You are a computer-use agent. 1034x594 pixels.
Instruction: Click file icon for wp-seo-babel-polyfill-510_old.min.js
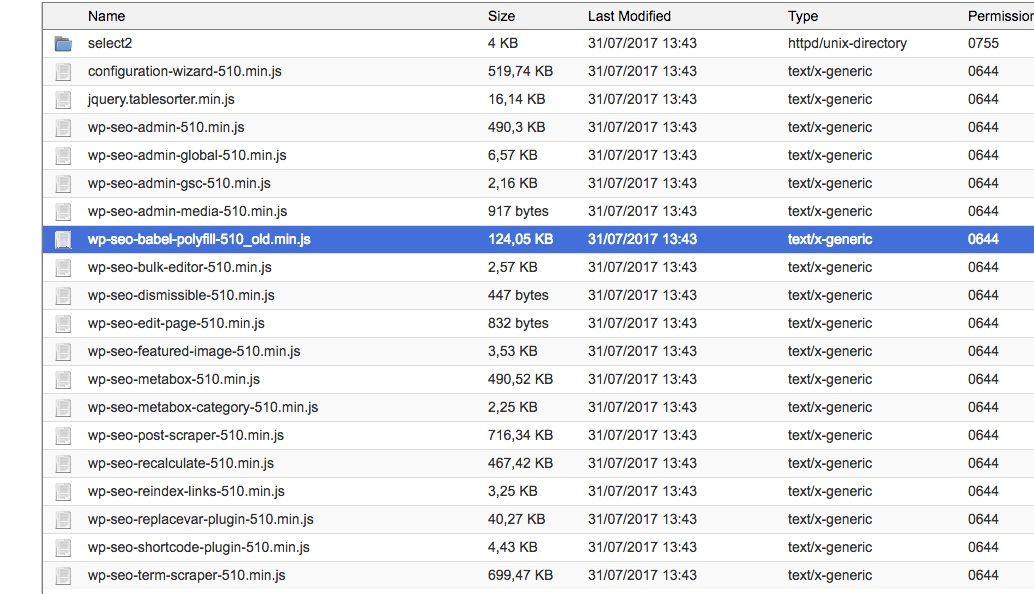pos(63,239)
